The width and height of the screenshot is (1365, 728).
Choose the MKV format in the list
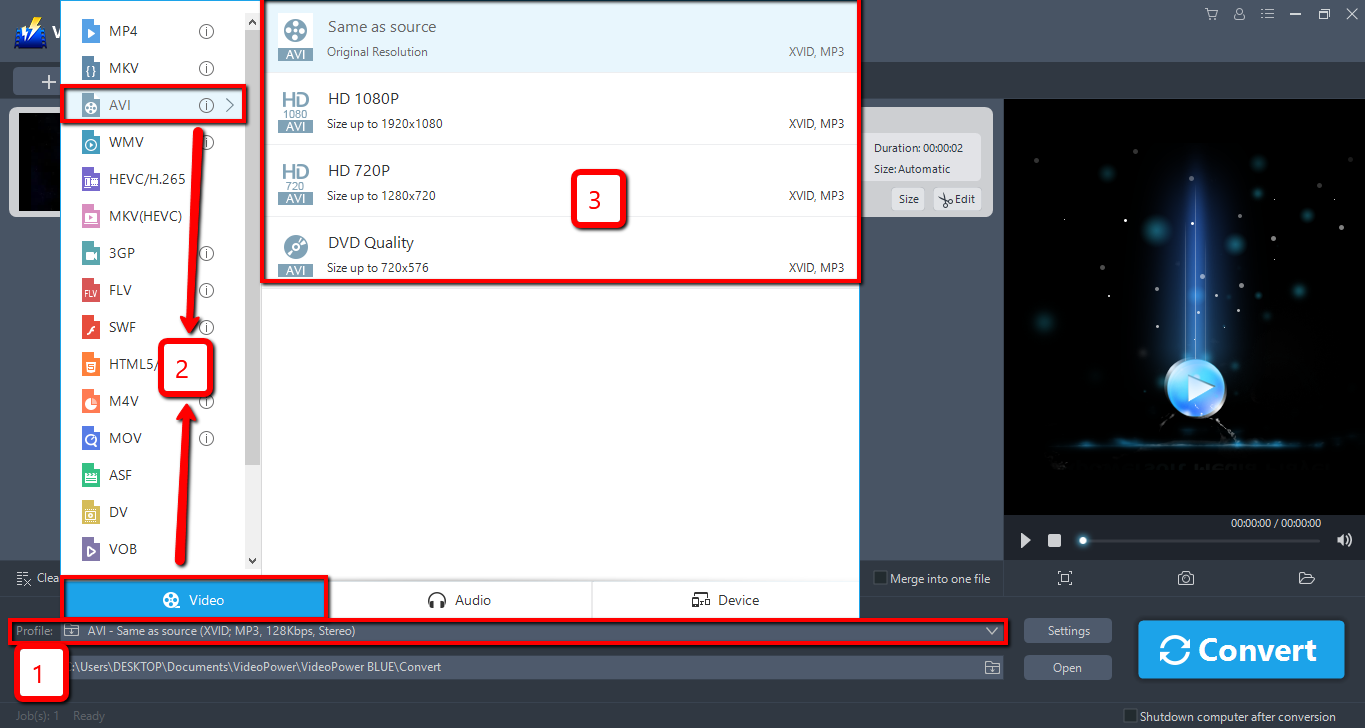[121, 68]
